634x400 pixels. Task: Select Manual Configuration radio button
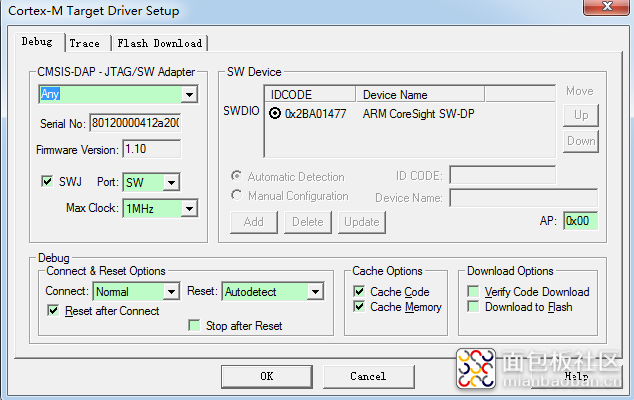pos(237,195)
